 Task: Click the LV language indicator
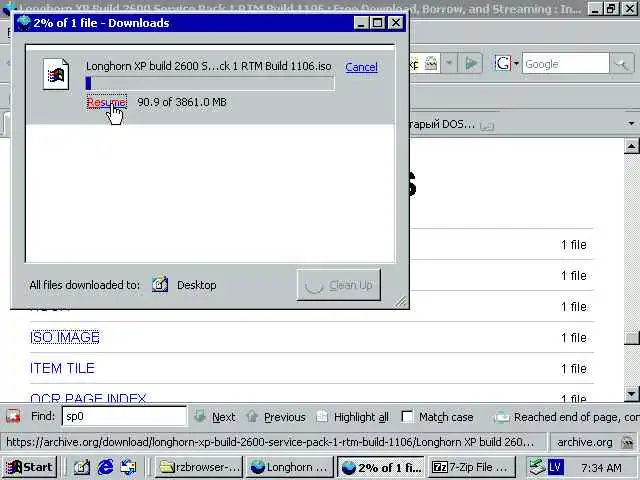coord(556,467)
